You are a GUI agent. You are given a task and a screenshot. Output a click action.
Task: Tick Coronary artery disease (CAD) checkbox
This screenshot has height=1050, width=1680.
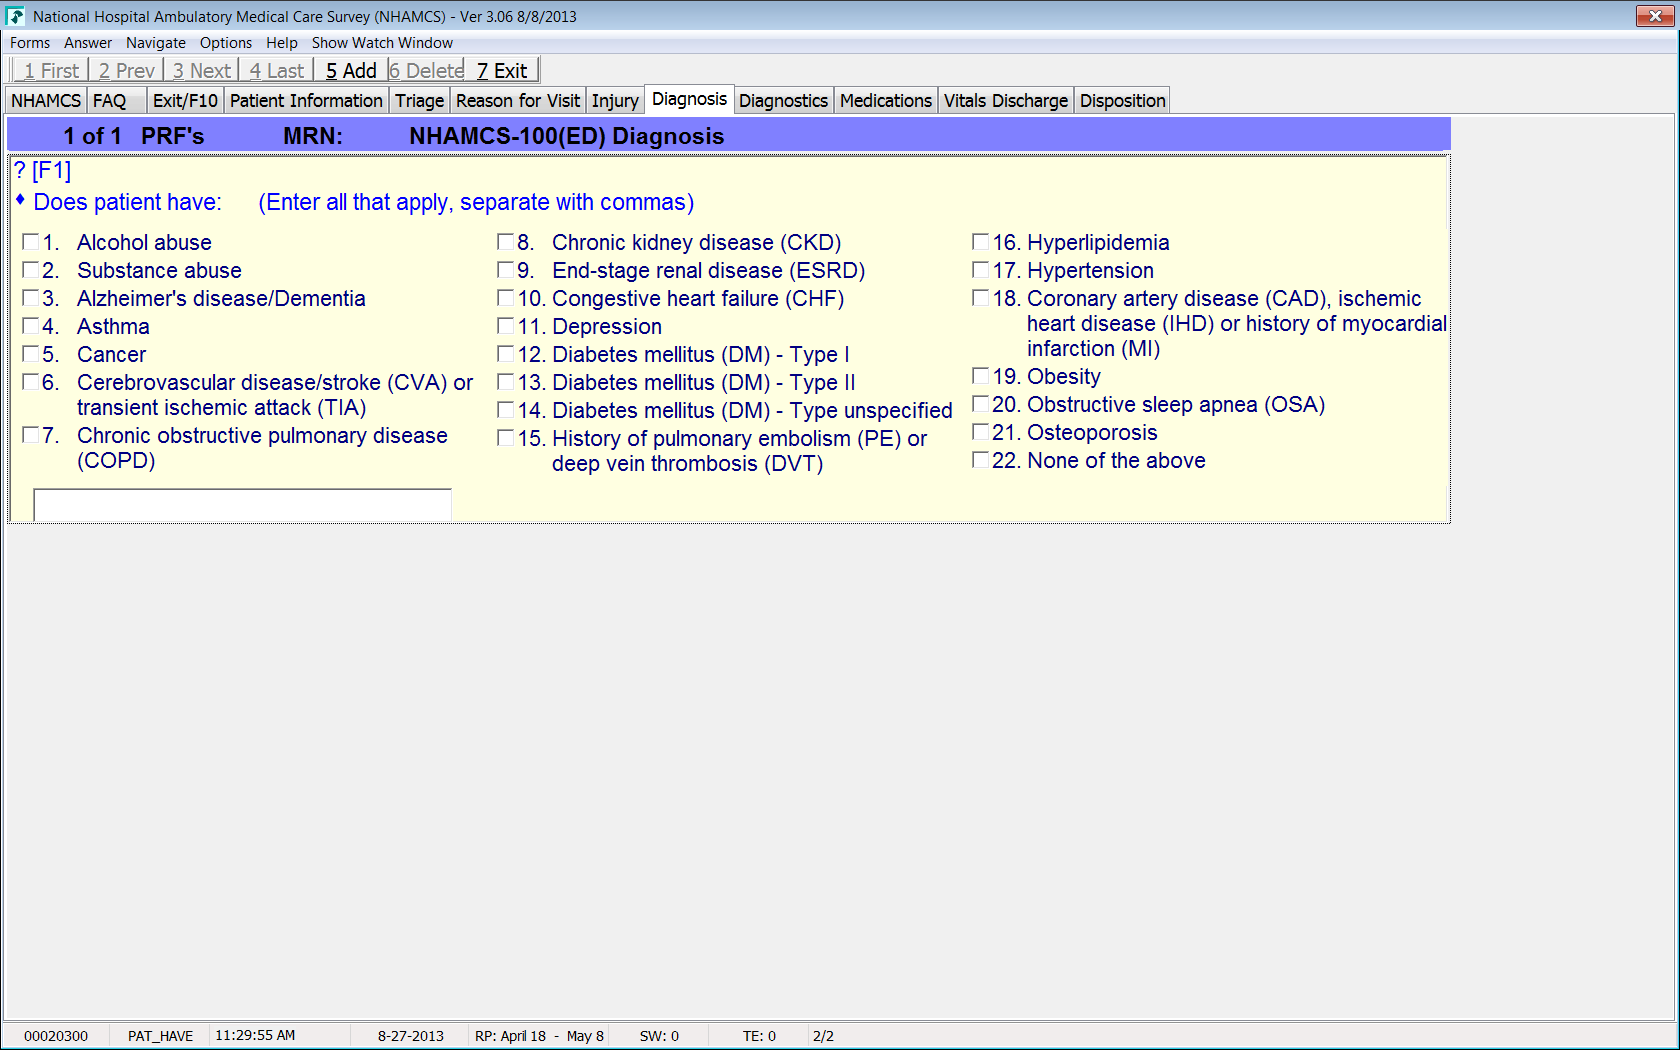981,298
